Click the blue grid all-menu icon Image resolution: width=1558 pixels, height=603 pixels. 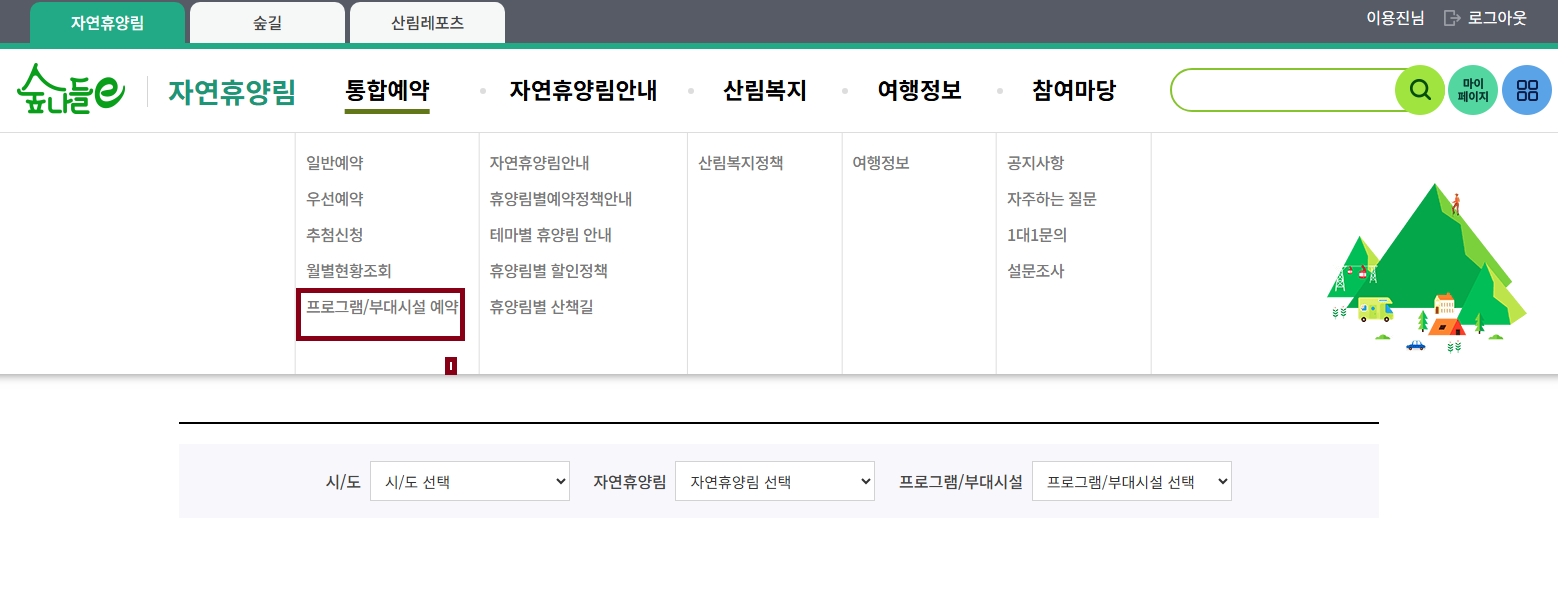pos(1525,89)
